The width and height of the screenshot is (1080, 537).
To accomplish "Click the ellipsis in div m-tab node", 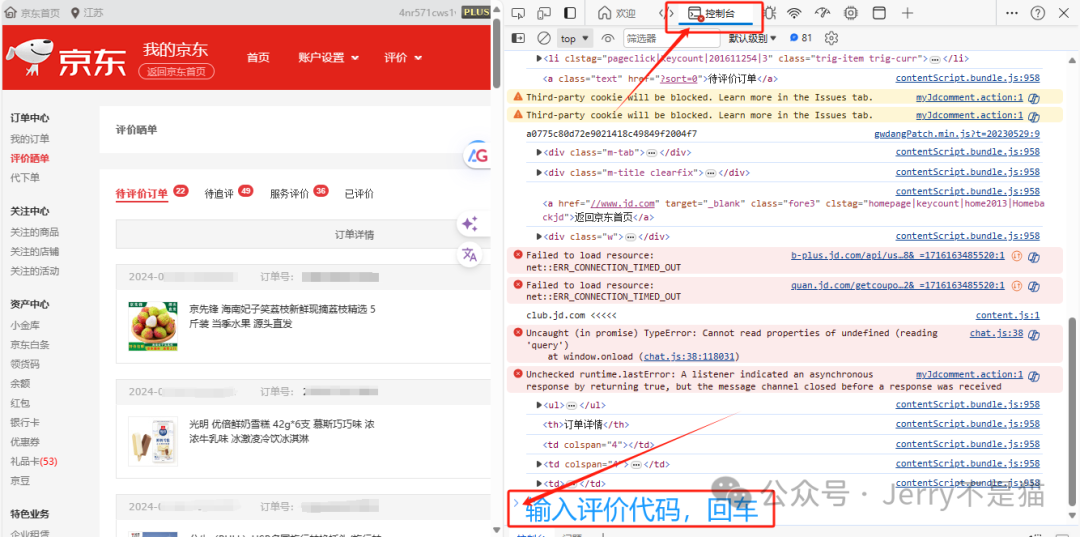I will (x=652, y=153).
